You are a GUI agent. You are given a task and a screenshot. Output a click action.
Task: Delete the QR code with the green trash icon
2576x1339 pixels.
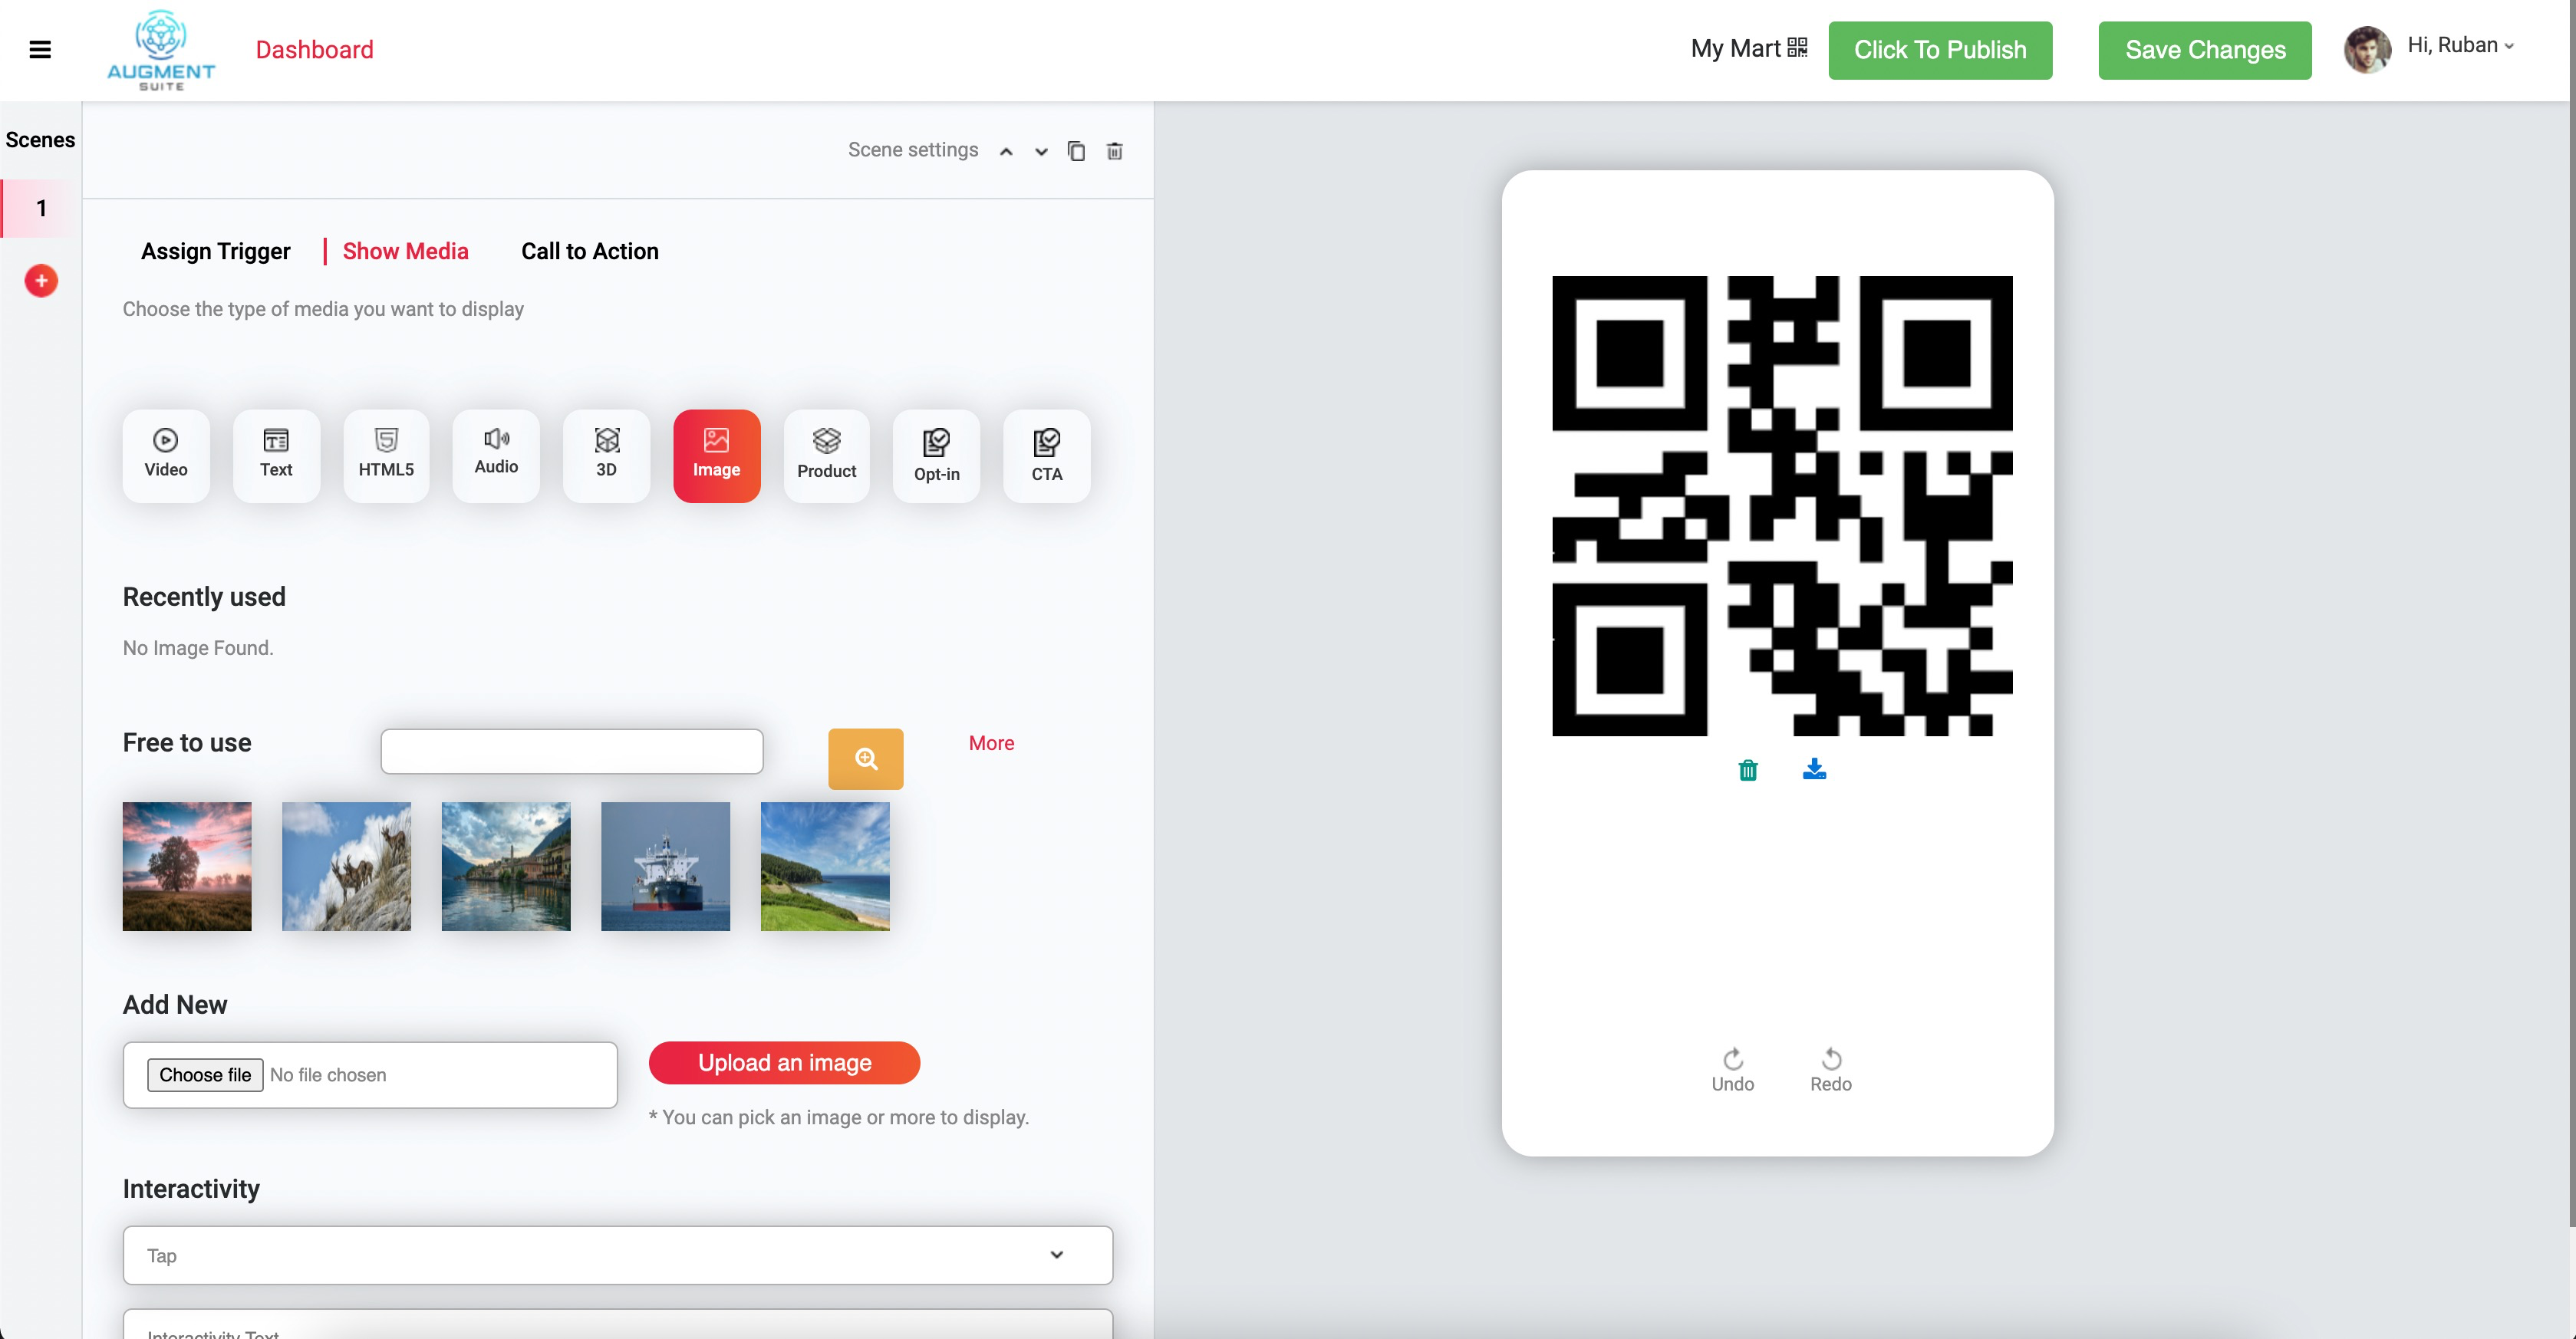pos(1747,770)
